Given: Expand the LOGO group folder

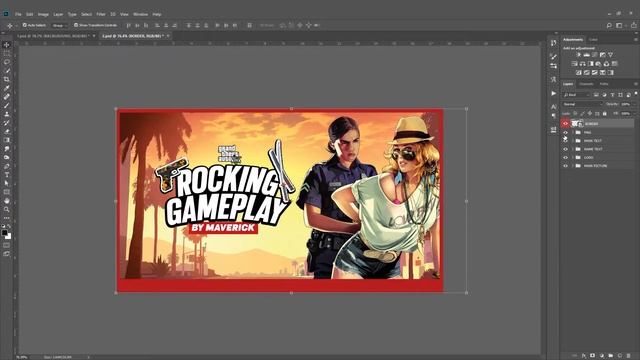Looking at the screenshot, I should pyautogui.click(x=573, y=157).
